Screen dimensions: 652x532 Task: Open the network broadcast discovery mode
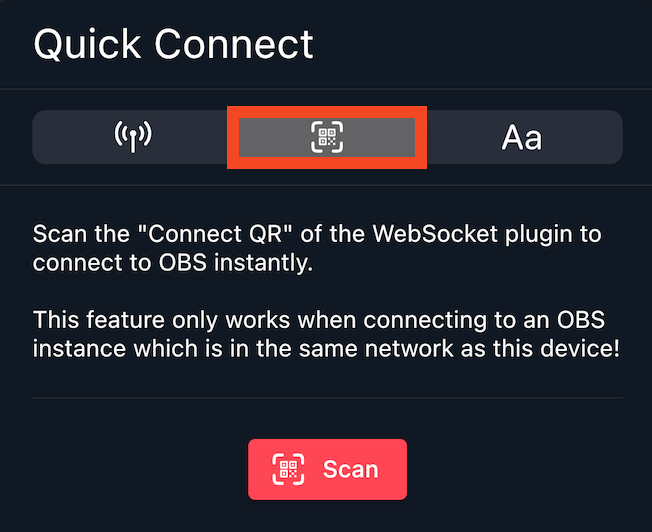pyautogui.click(x=132, y=137)
